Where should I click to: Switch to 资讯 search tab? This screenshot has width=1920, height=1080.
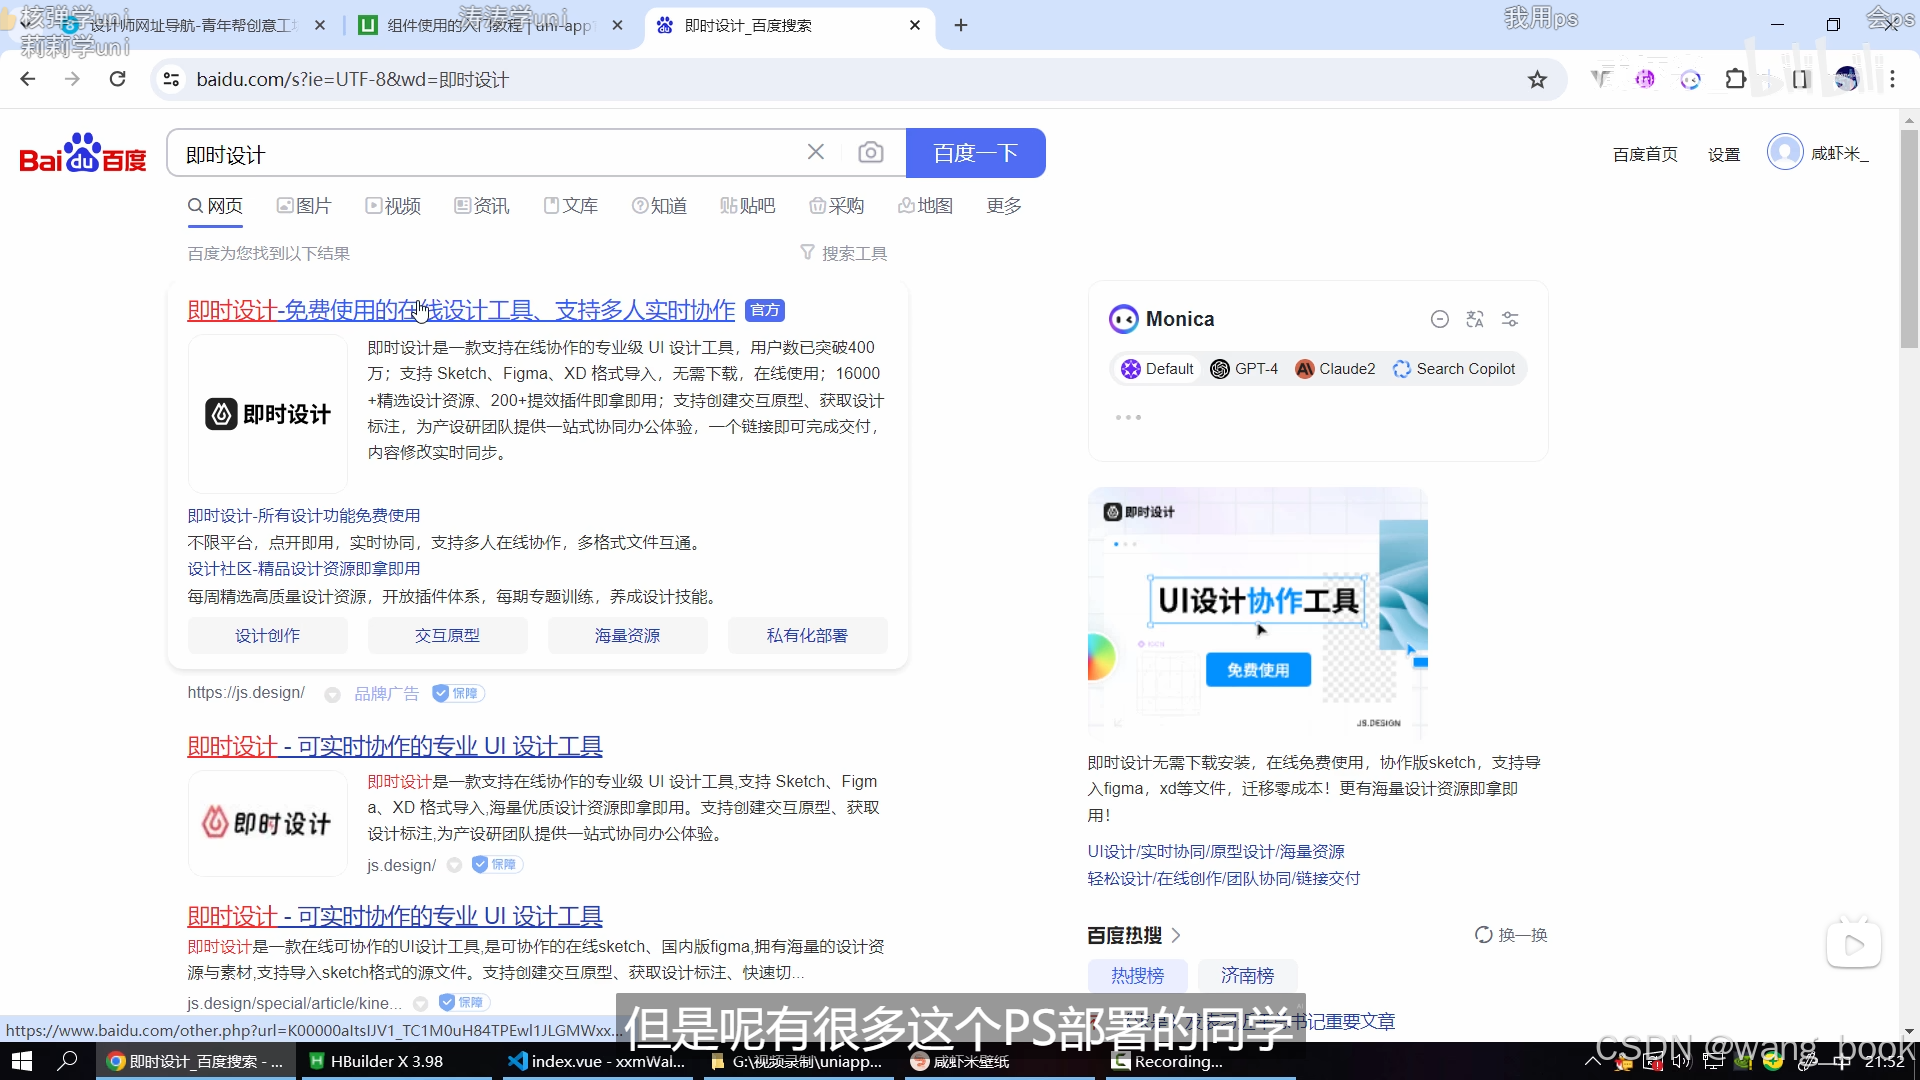[482, 205]
